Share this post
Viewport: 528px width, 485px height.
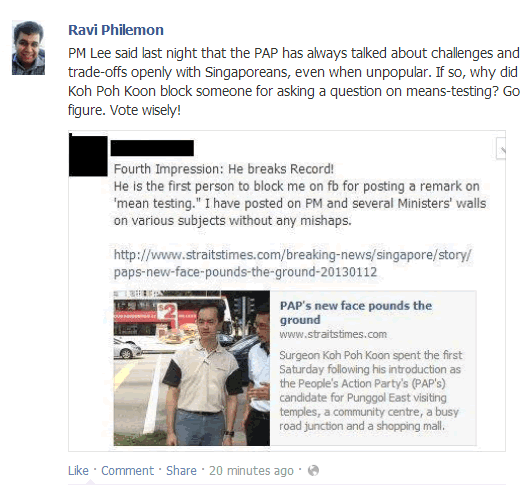[x=181, y=471]
